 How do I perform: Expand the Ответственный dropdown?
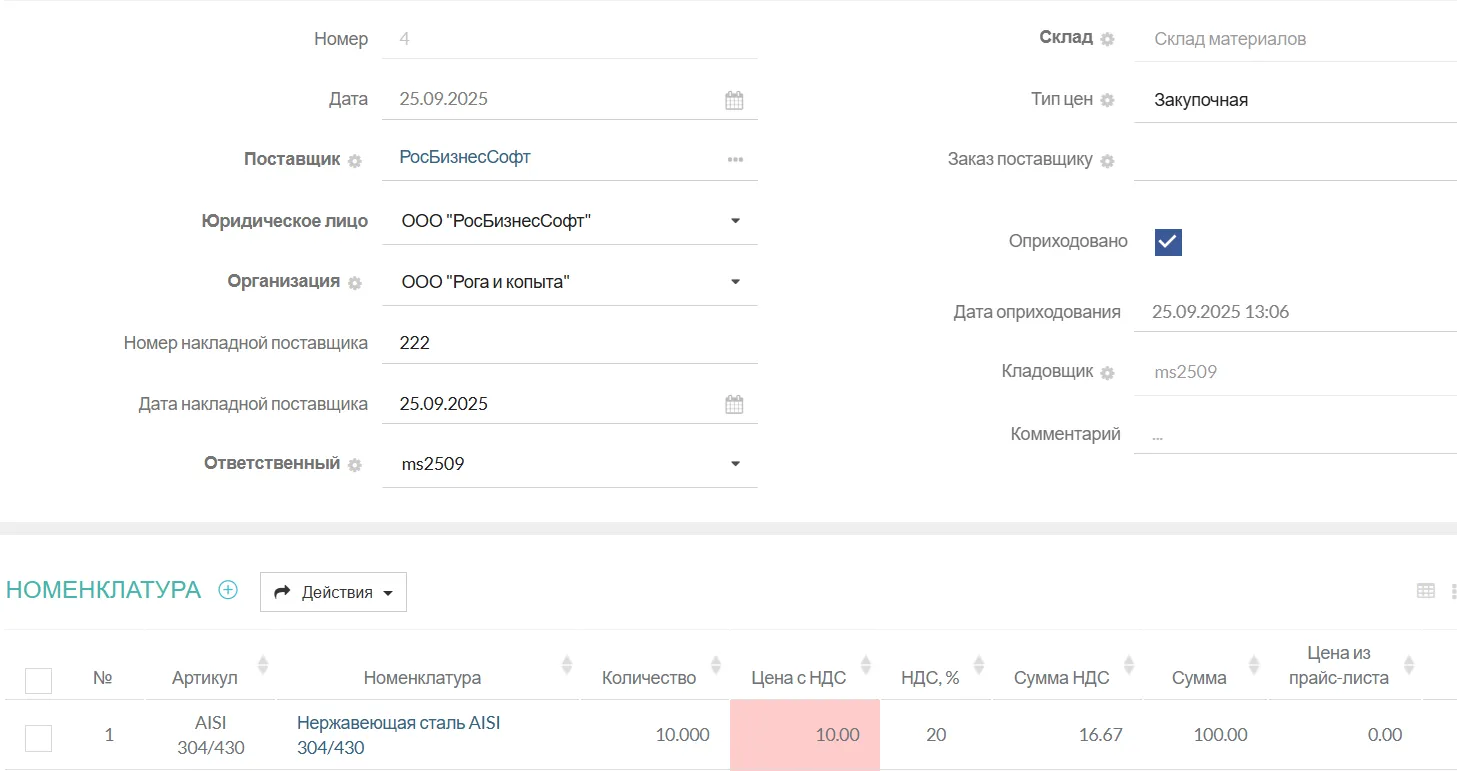pos(735,464)
